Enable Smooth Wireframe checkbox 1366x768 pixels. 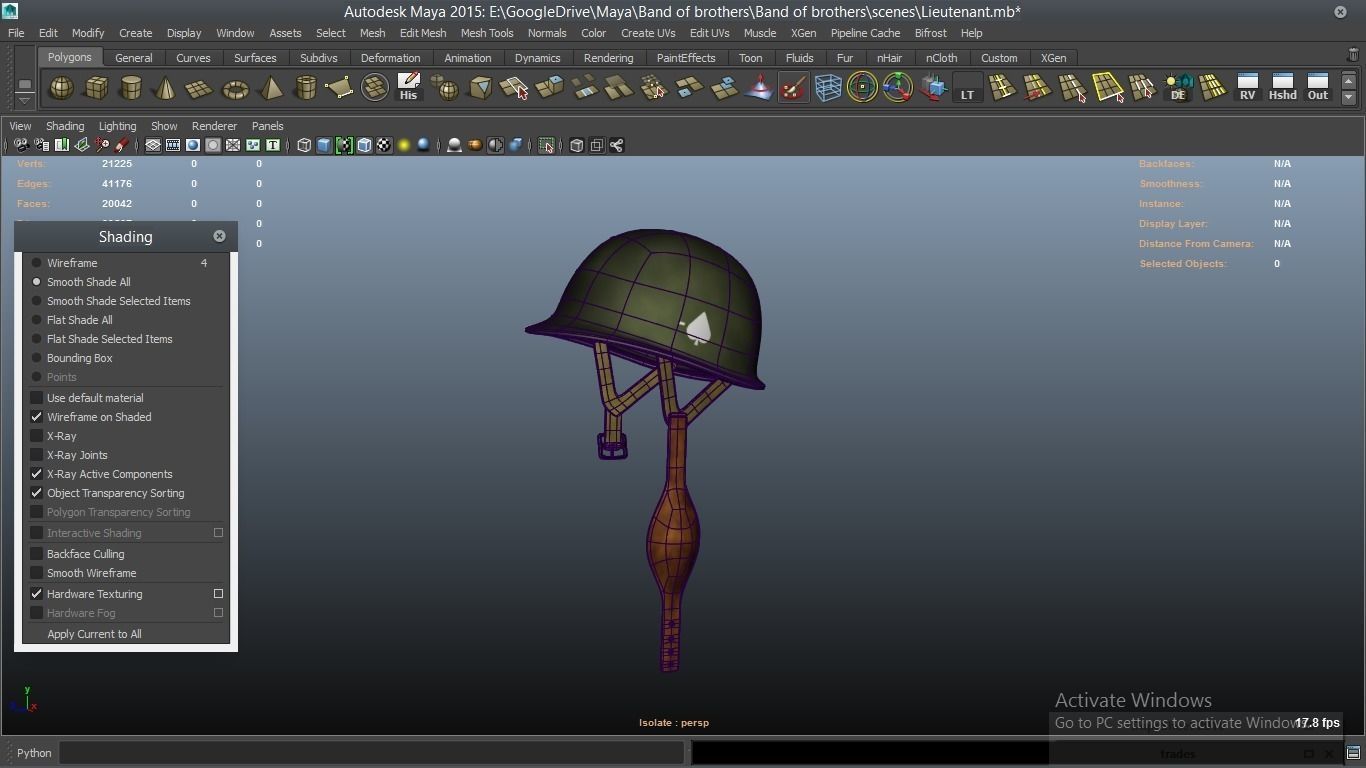[x=37, y=573]
